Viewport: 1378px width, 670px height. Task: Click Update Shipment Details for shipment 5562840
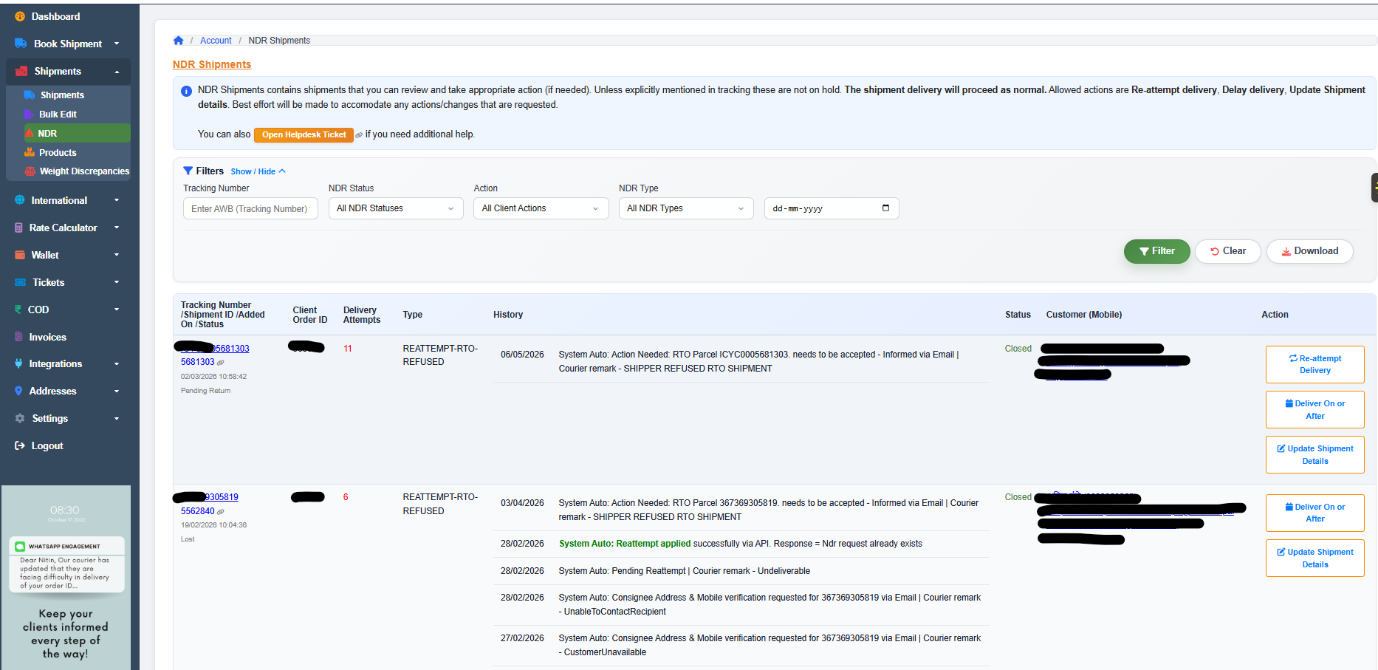pyautogui.click(x=1315, y=558)
